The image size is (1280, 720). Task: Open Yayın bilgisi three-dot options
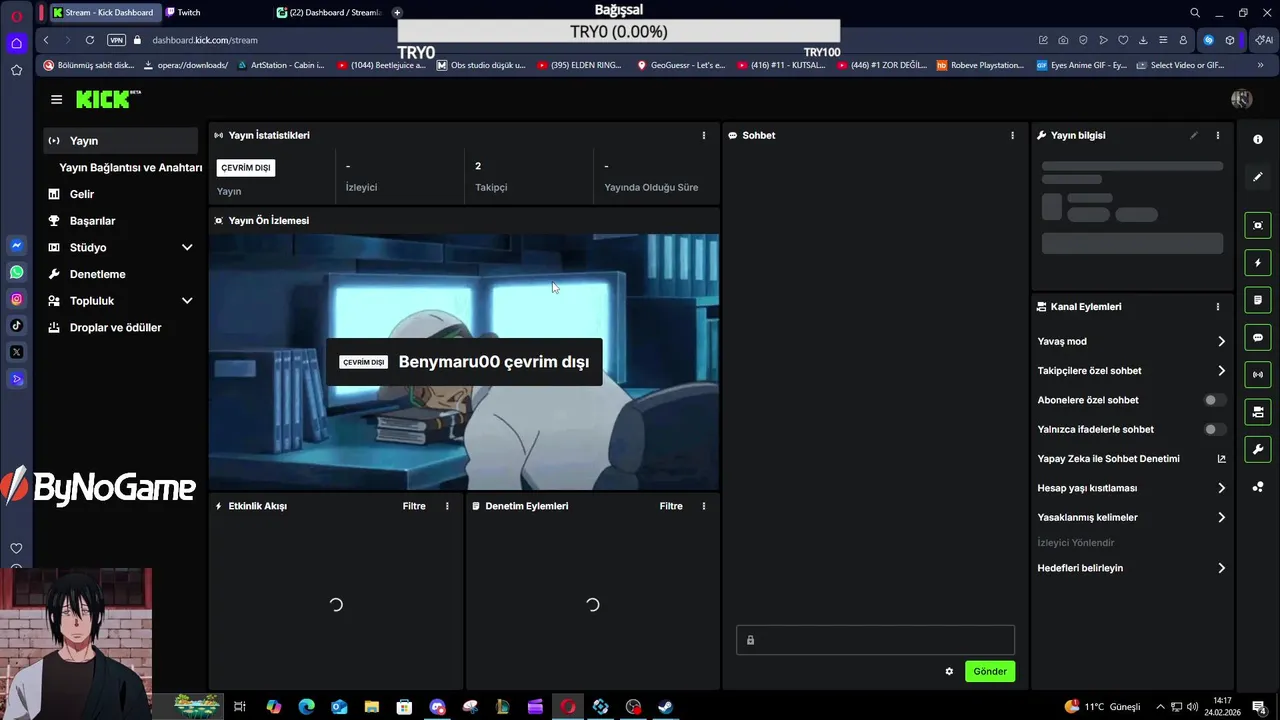(x=1217, y=135)
